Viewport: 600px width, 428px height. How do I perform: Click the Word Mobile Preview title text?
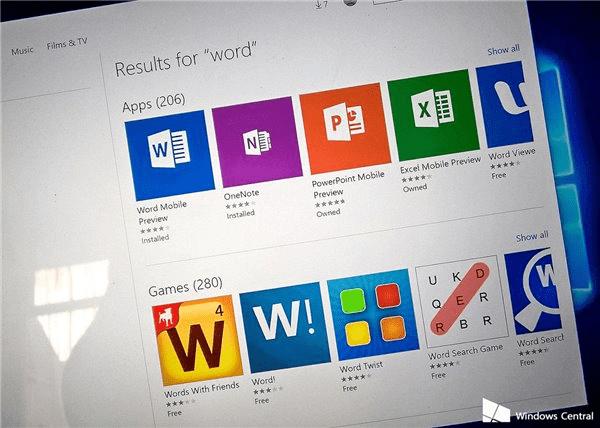(x=161, y=213)
